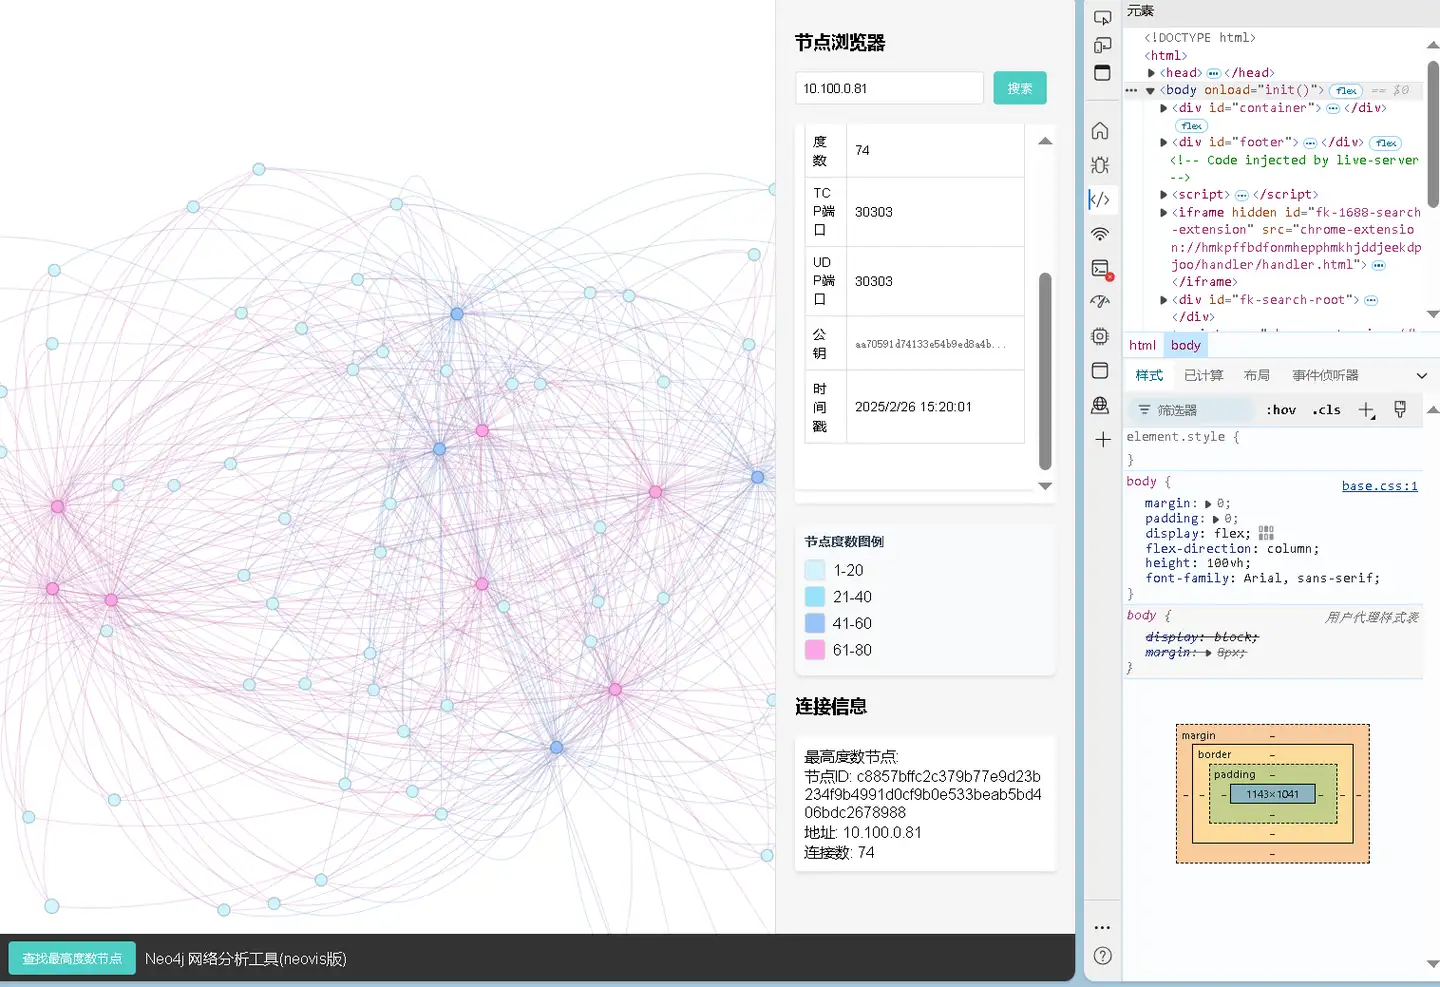
Task: Open the Sources bug icon tool
Action: tap(1100, 165)
